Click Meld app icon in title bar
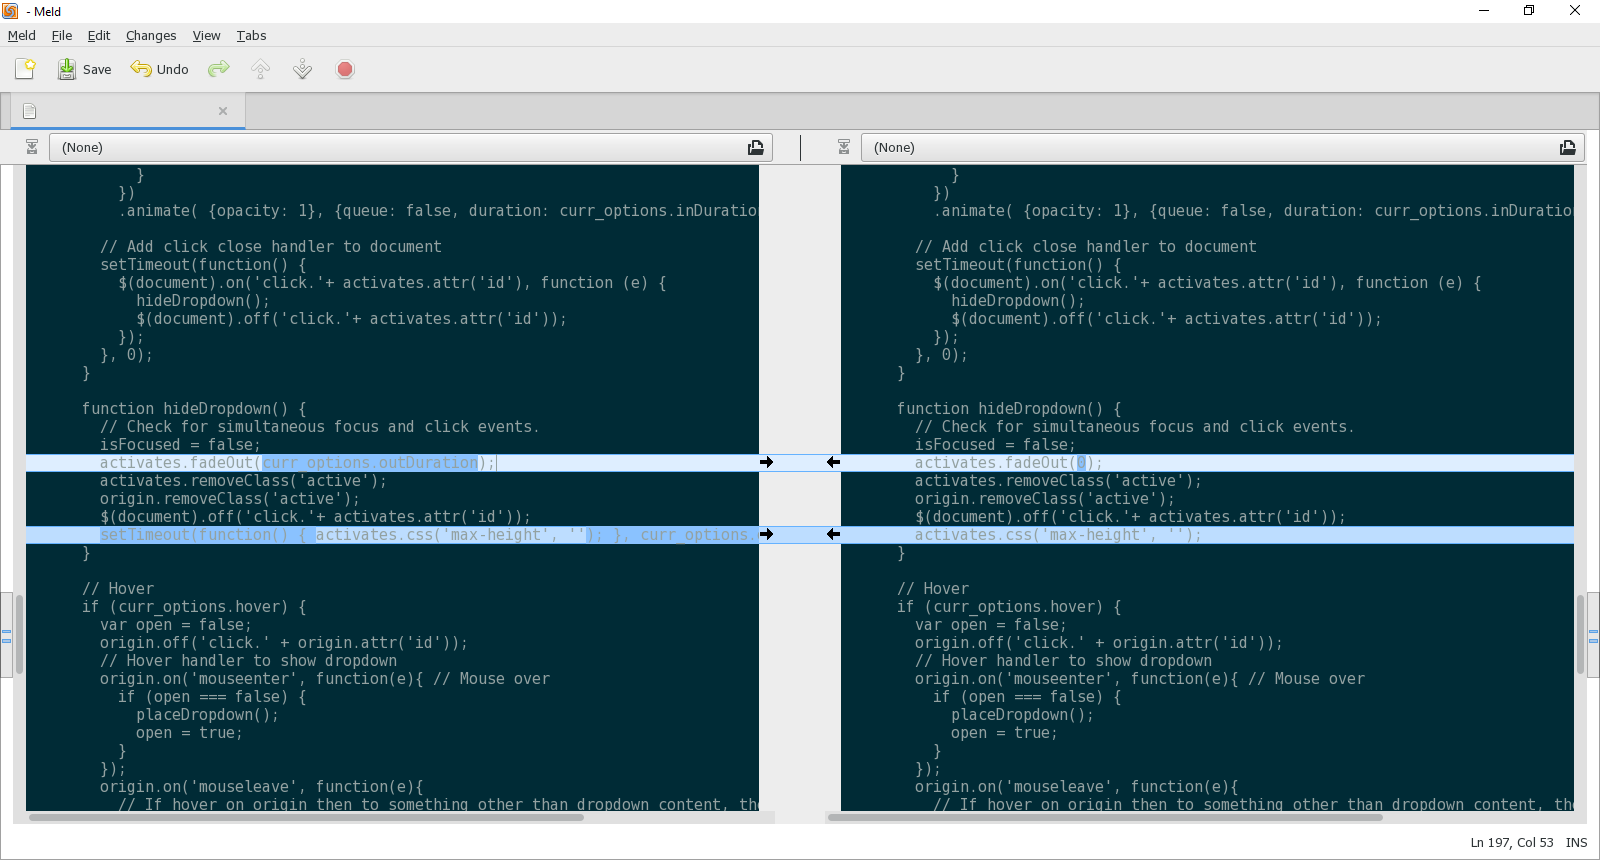The height and width of the screenshot is (860, 1600). (x=10, y=11)
